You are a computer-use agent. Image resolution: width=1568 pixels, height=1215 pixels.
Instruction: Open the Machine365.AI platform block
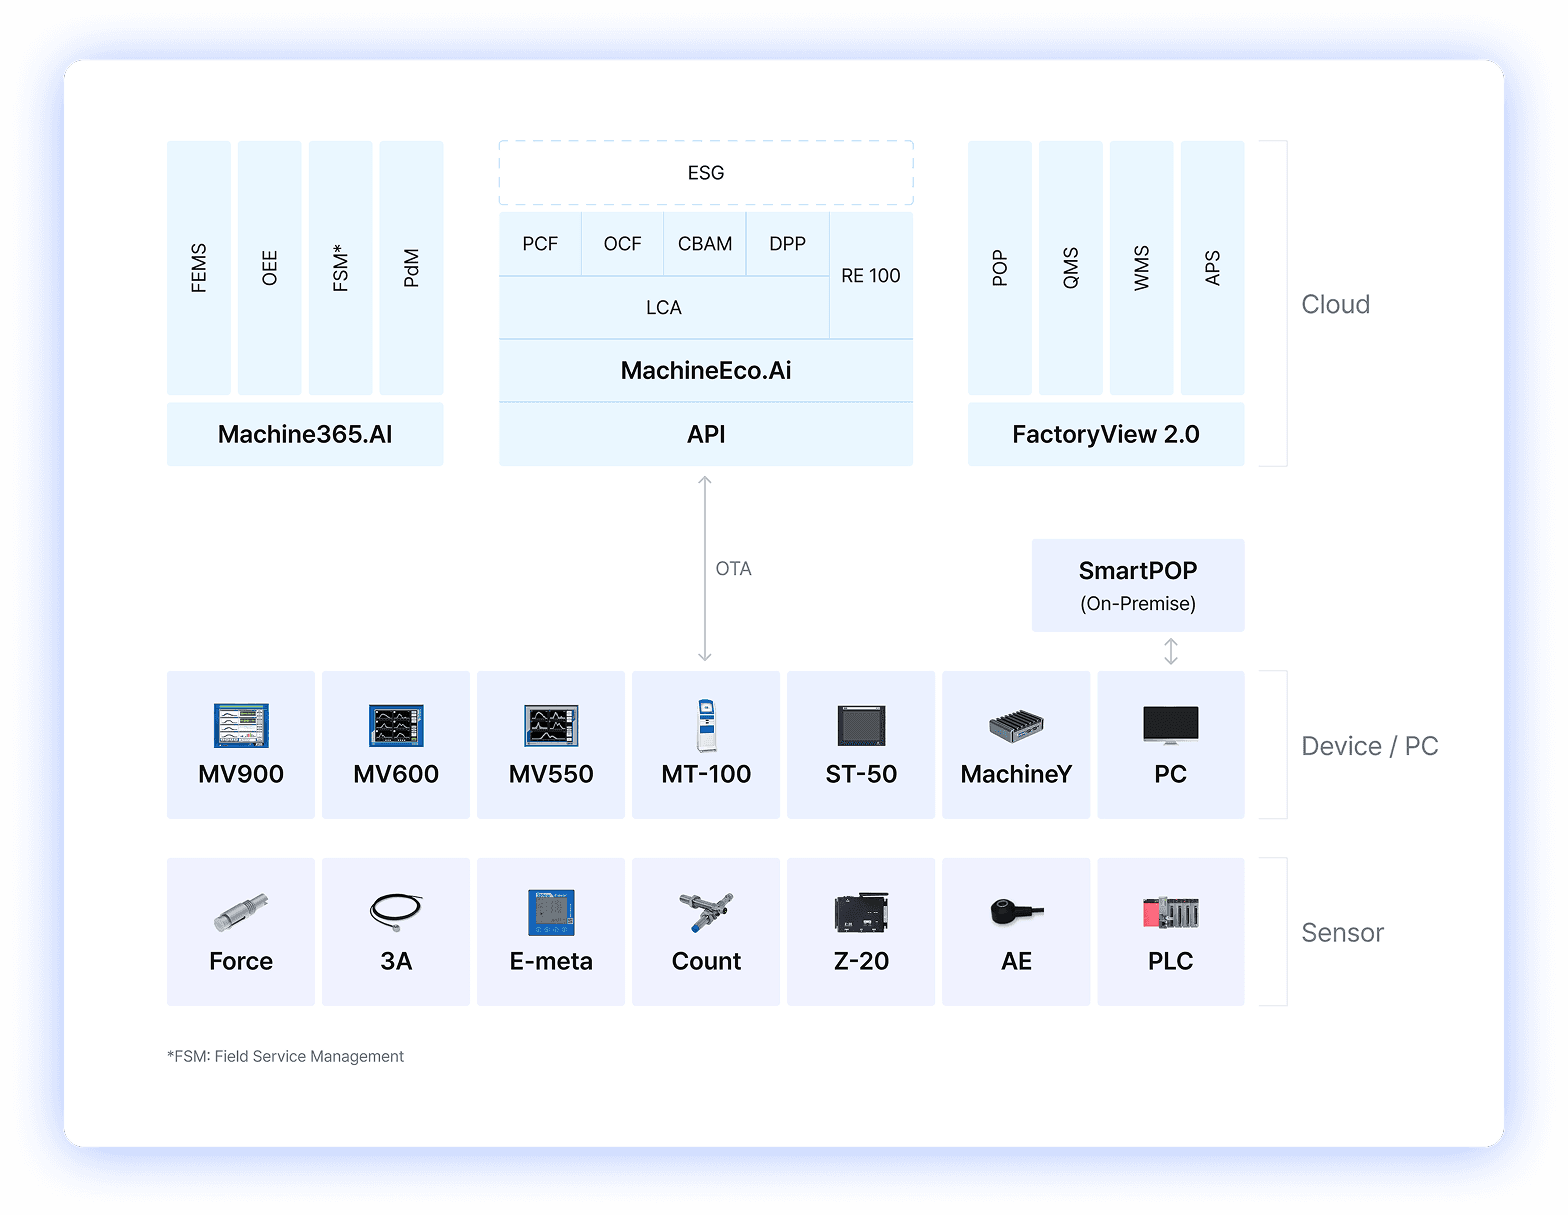pos(305,434)
